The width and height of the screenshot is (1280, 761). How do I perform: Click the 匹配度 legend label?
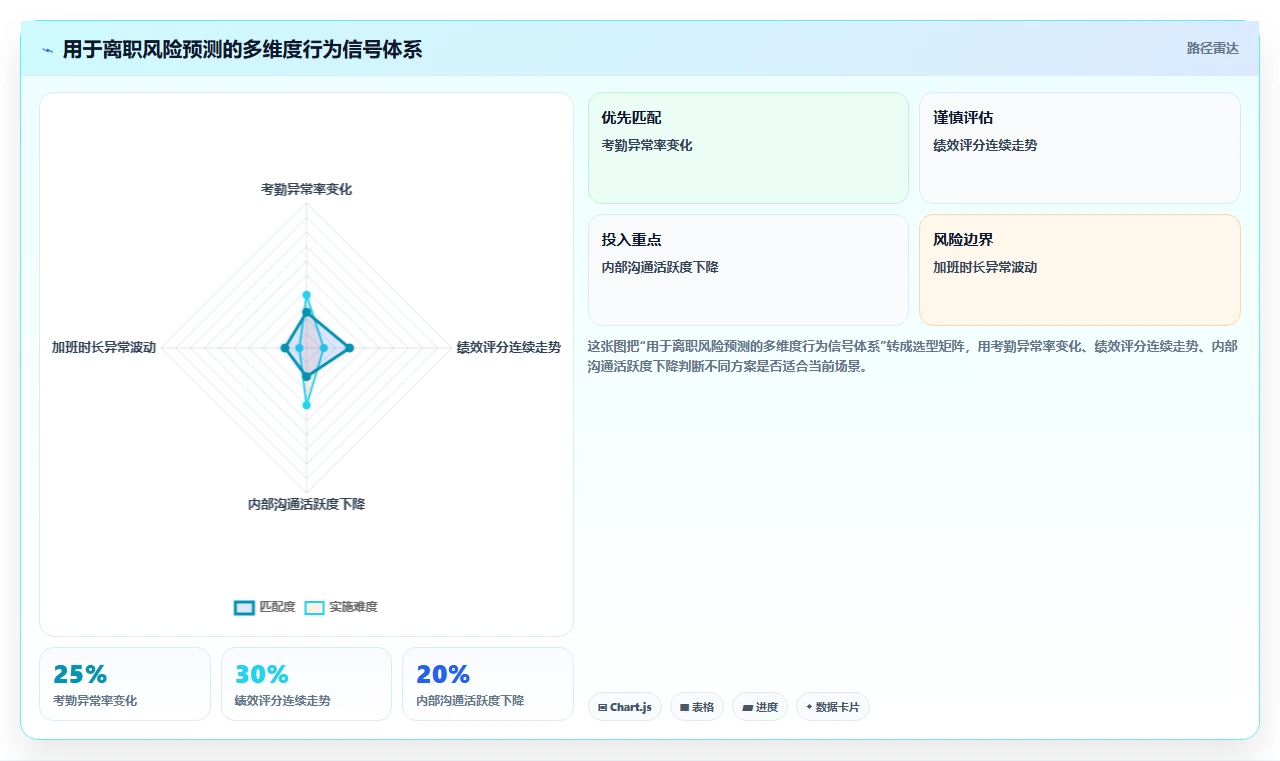click(x=277, y=607)
